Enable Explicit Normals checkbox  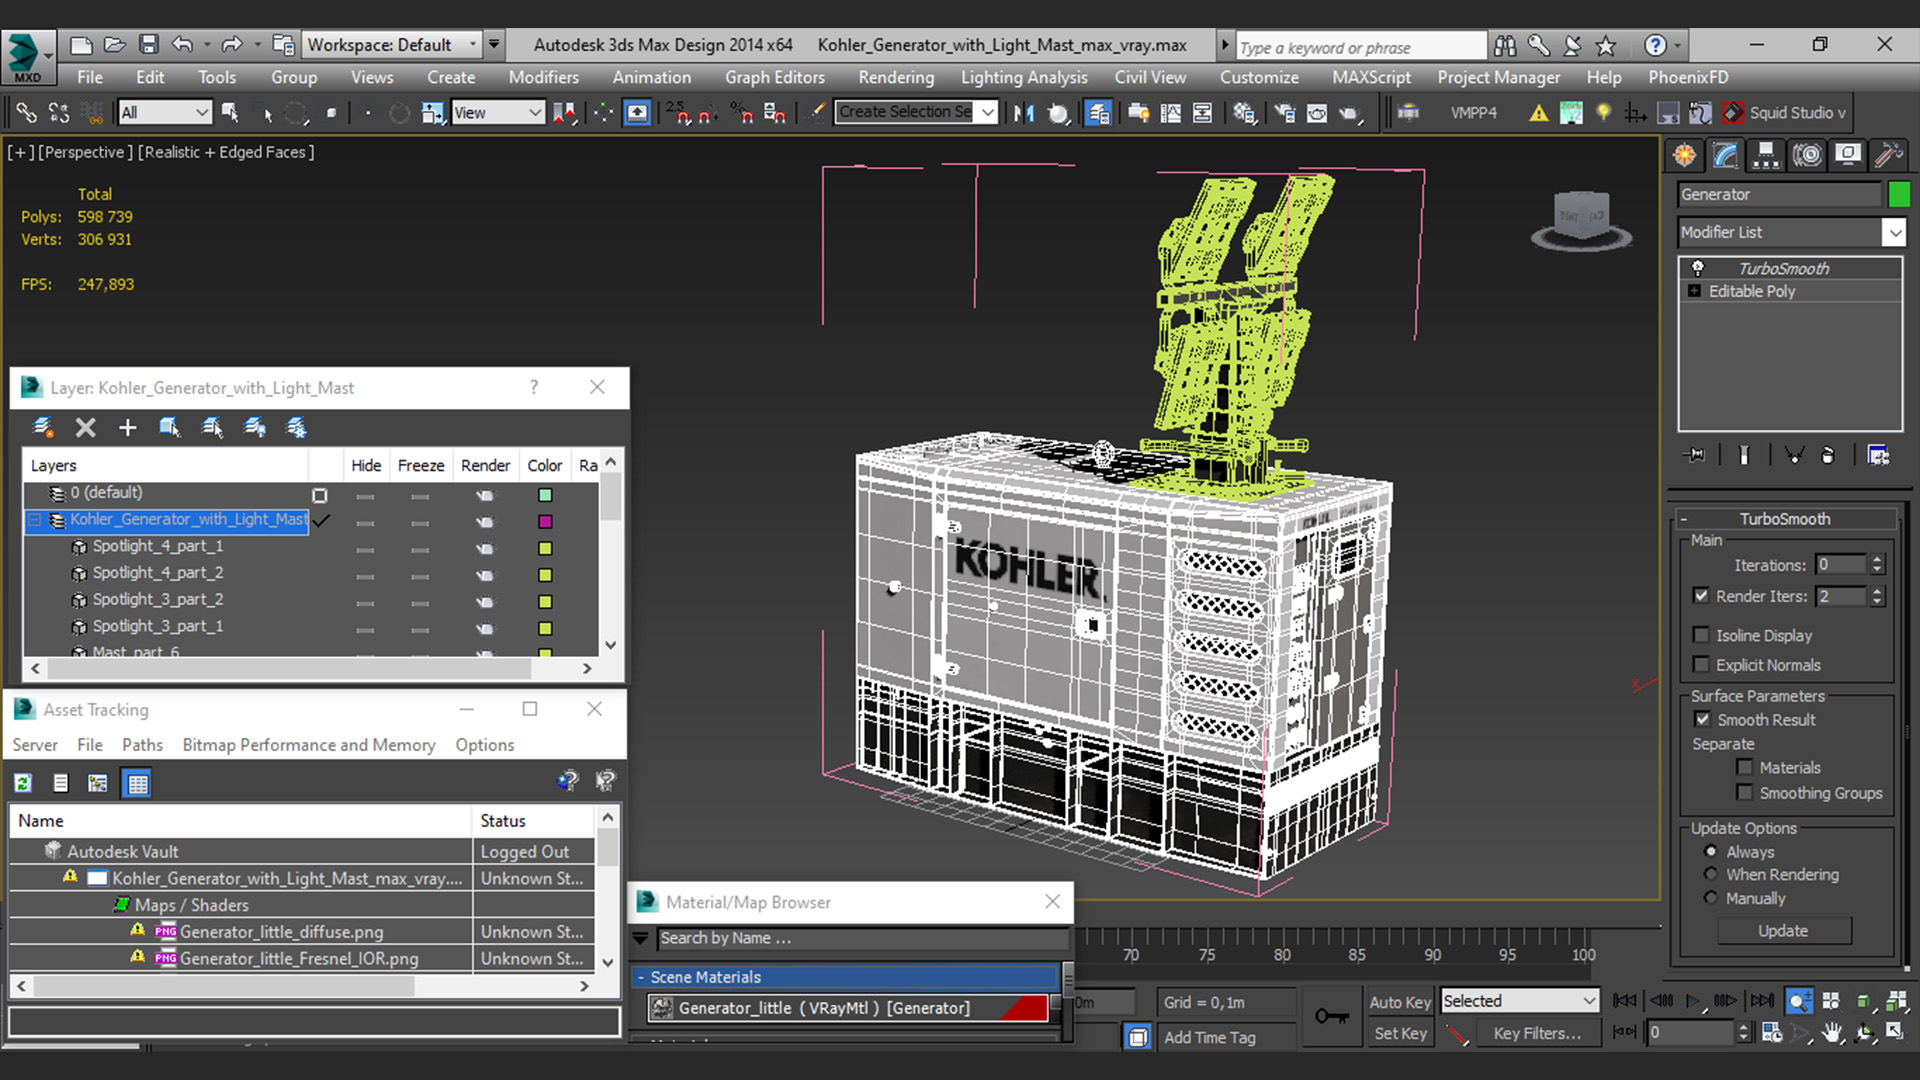pos(1701,664)
